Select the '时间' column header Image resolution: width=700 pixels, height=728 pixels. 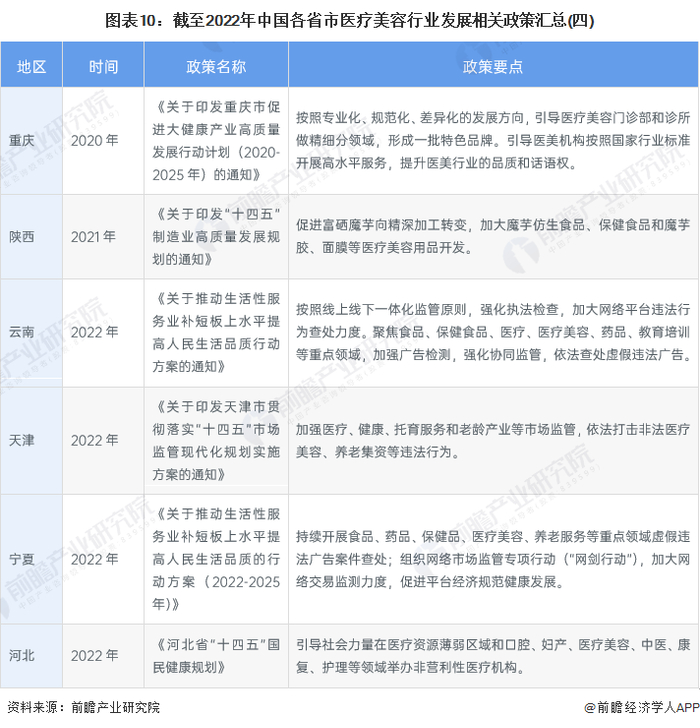tap(104, 67)
